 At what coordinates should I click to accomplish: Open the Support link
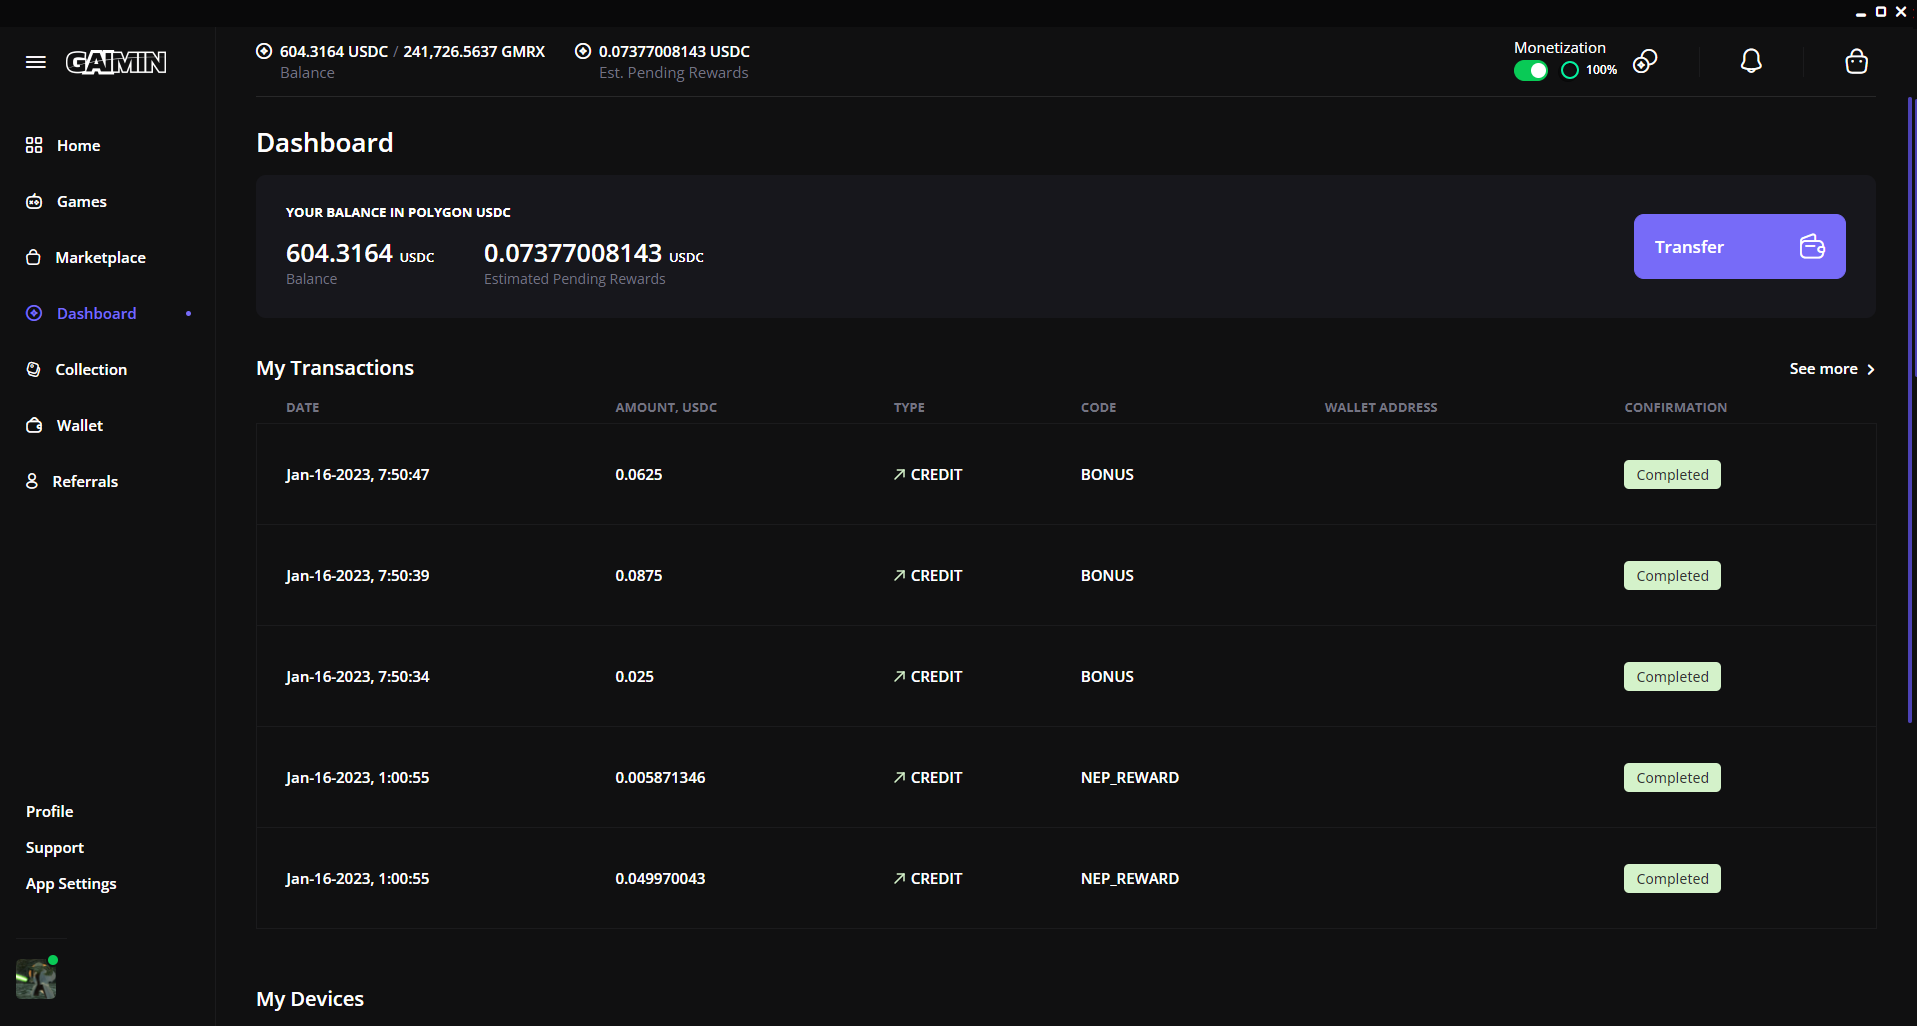[55, 848]
